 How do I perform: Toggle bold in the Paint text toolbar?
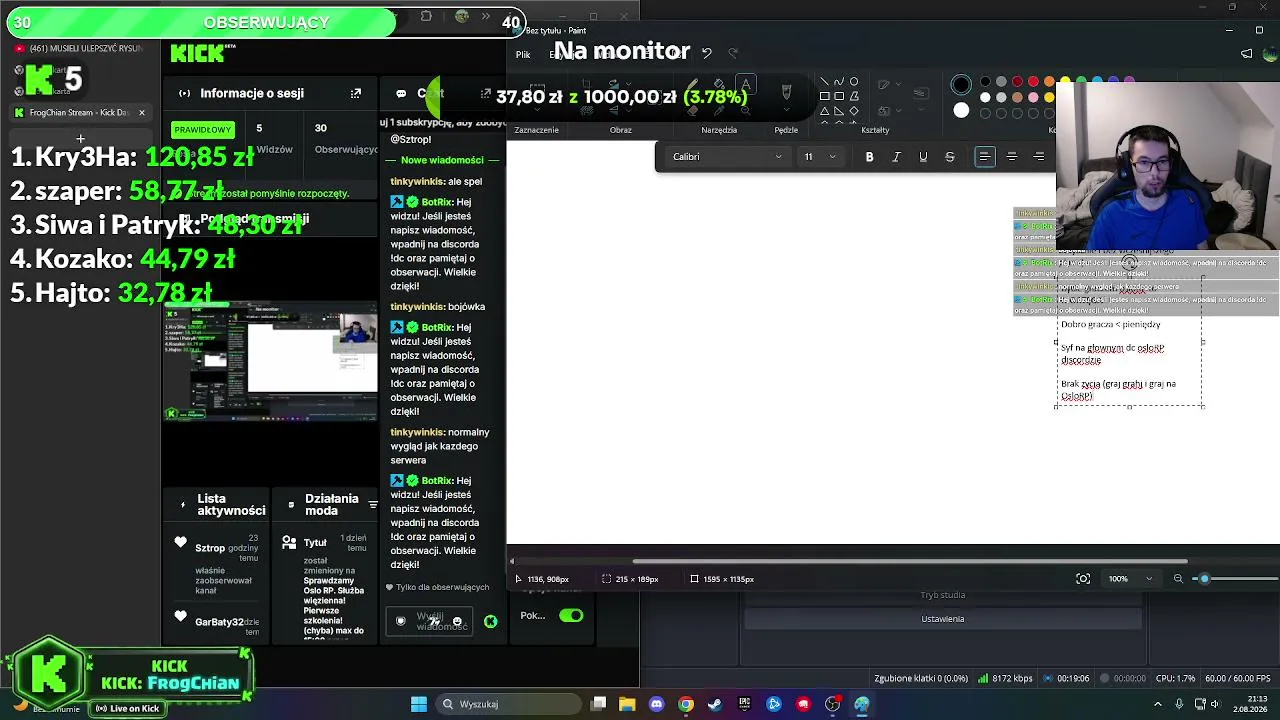click(x=869, y=157)
